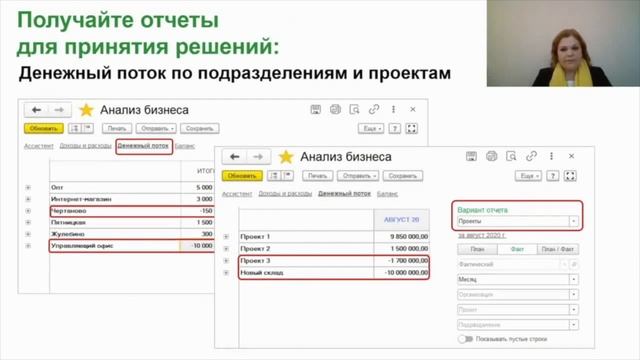Switch to Денежный поток tab in front window
Image resolution: width=640 pixels, height=360 pixels.
tap(344, 193)
